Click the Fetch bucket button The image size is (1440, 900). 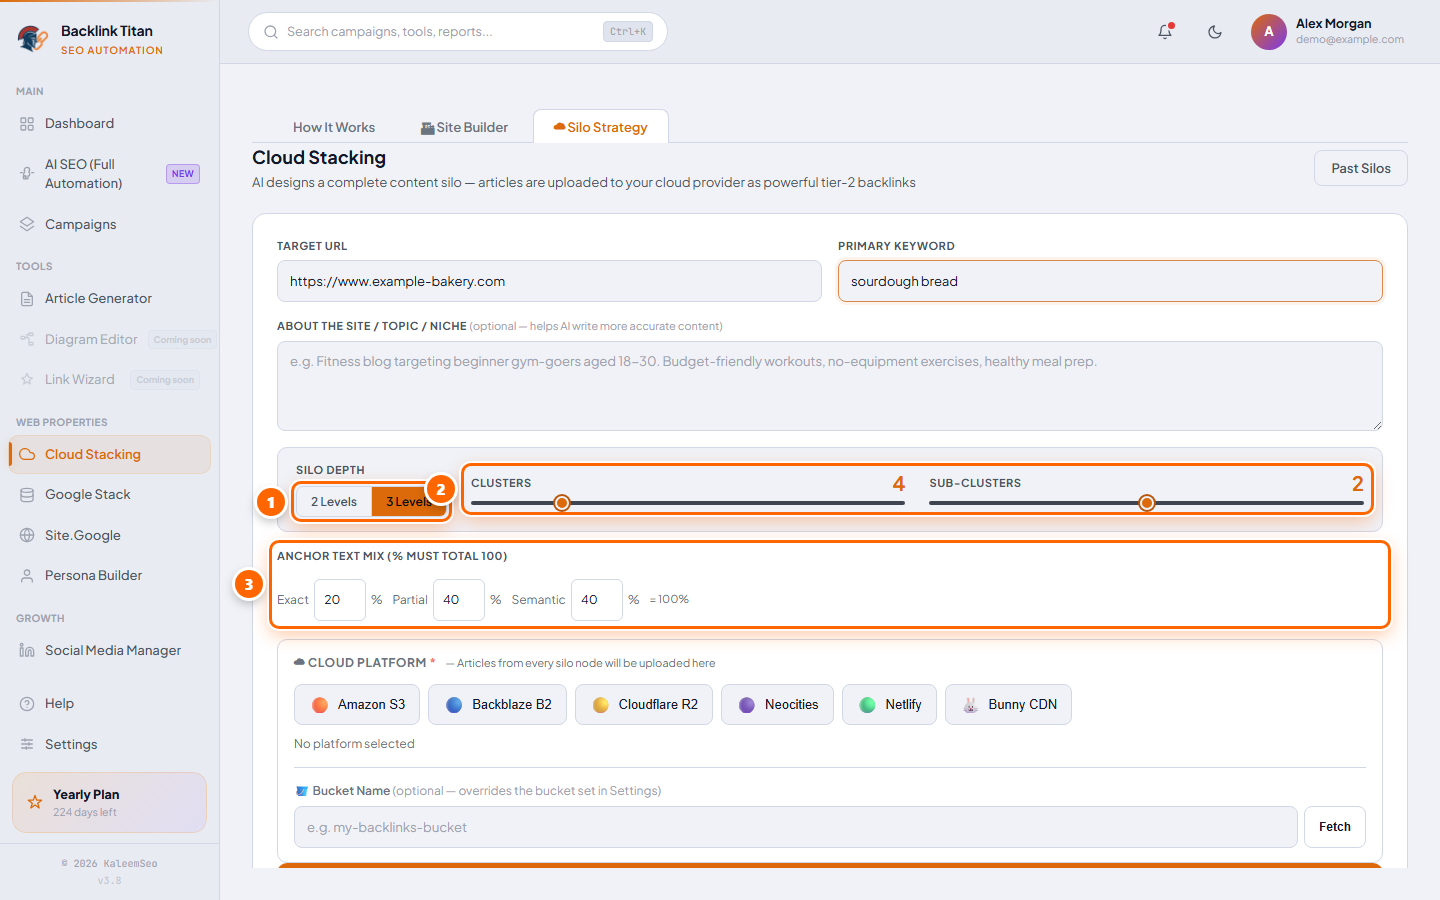click(1335, 827)
